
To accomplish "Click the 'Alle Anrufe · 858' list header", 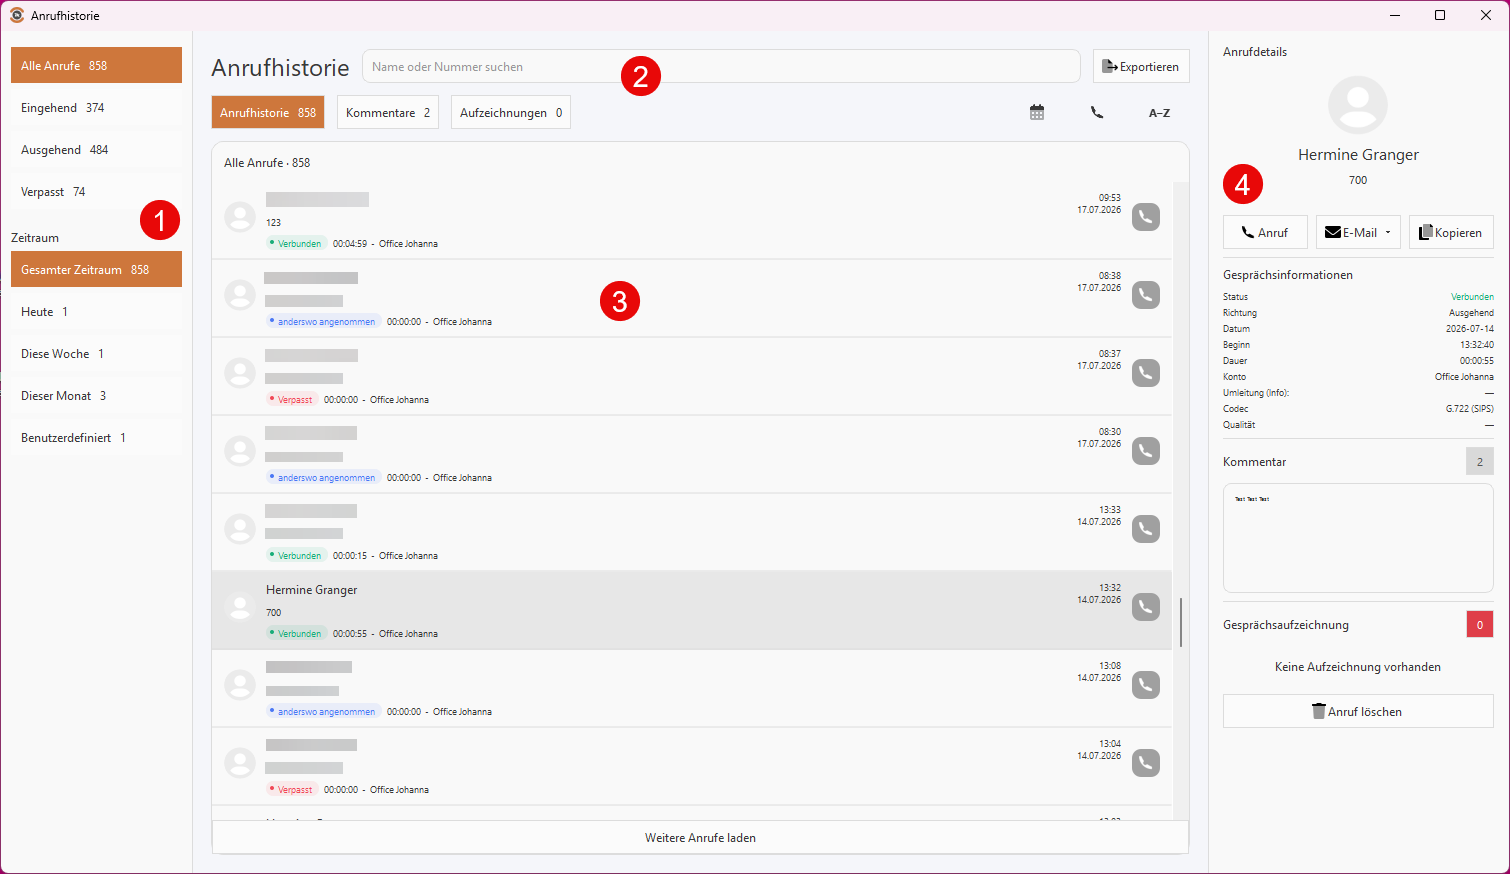I will tap(267, 163).
